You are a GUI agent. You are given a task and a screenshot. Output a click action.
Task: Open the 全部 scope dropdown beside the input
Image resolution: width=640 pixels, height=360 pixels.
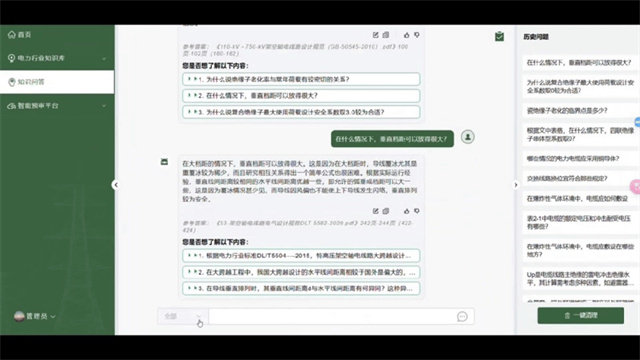coord(183,316)
